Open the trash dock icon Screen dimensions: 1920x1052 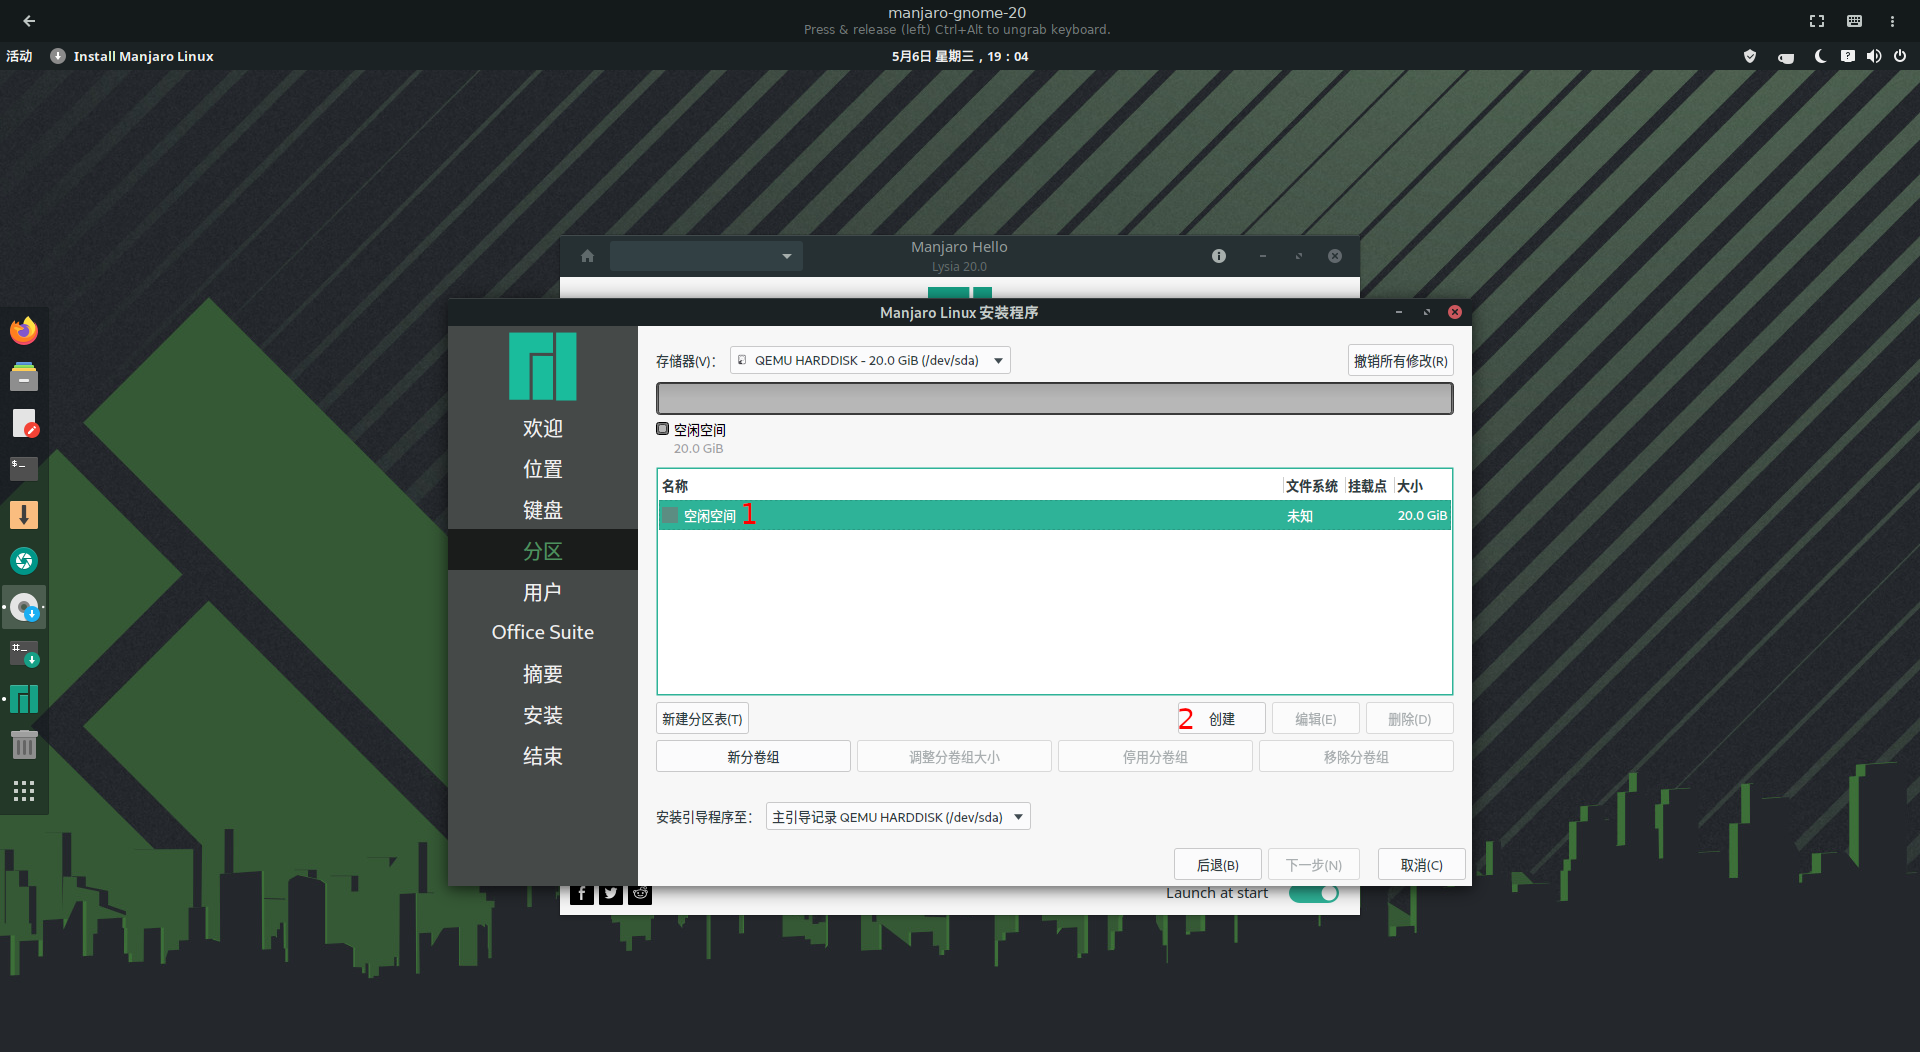click(x=24, y=745)
